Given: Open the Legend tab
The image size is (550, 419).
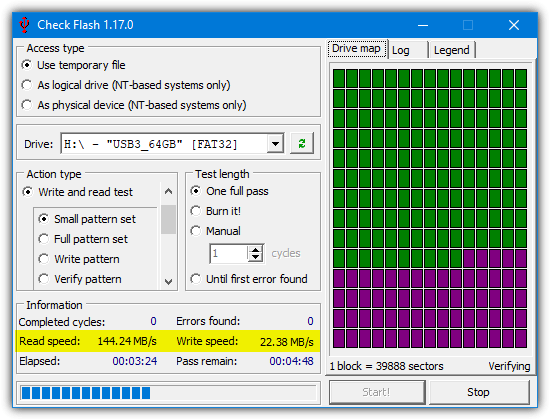Looking at the screenshot, I should 452,50.
